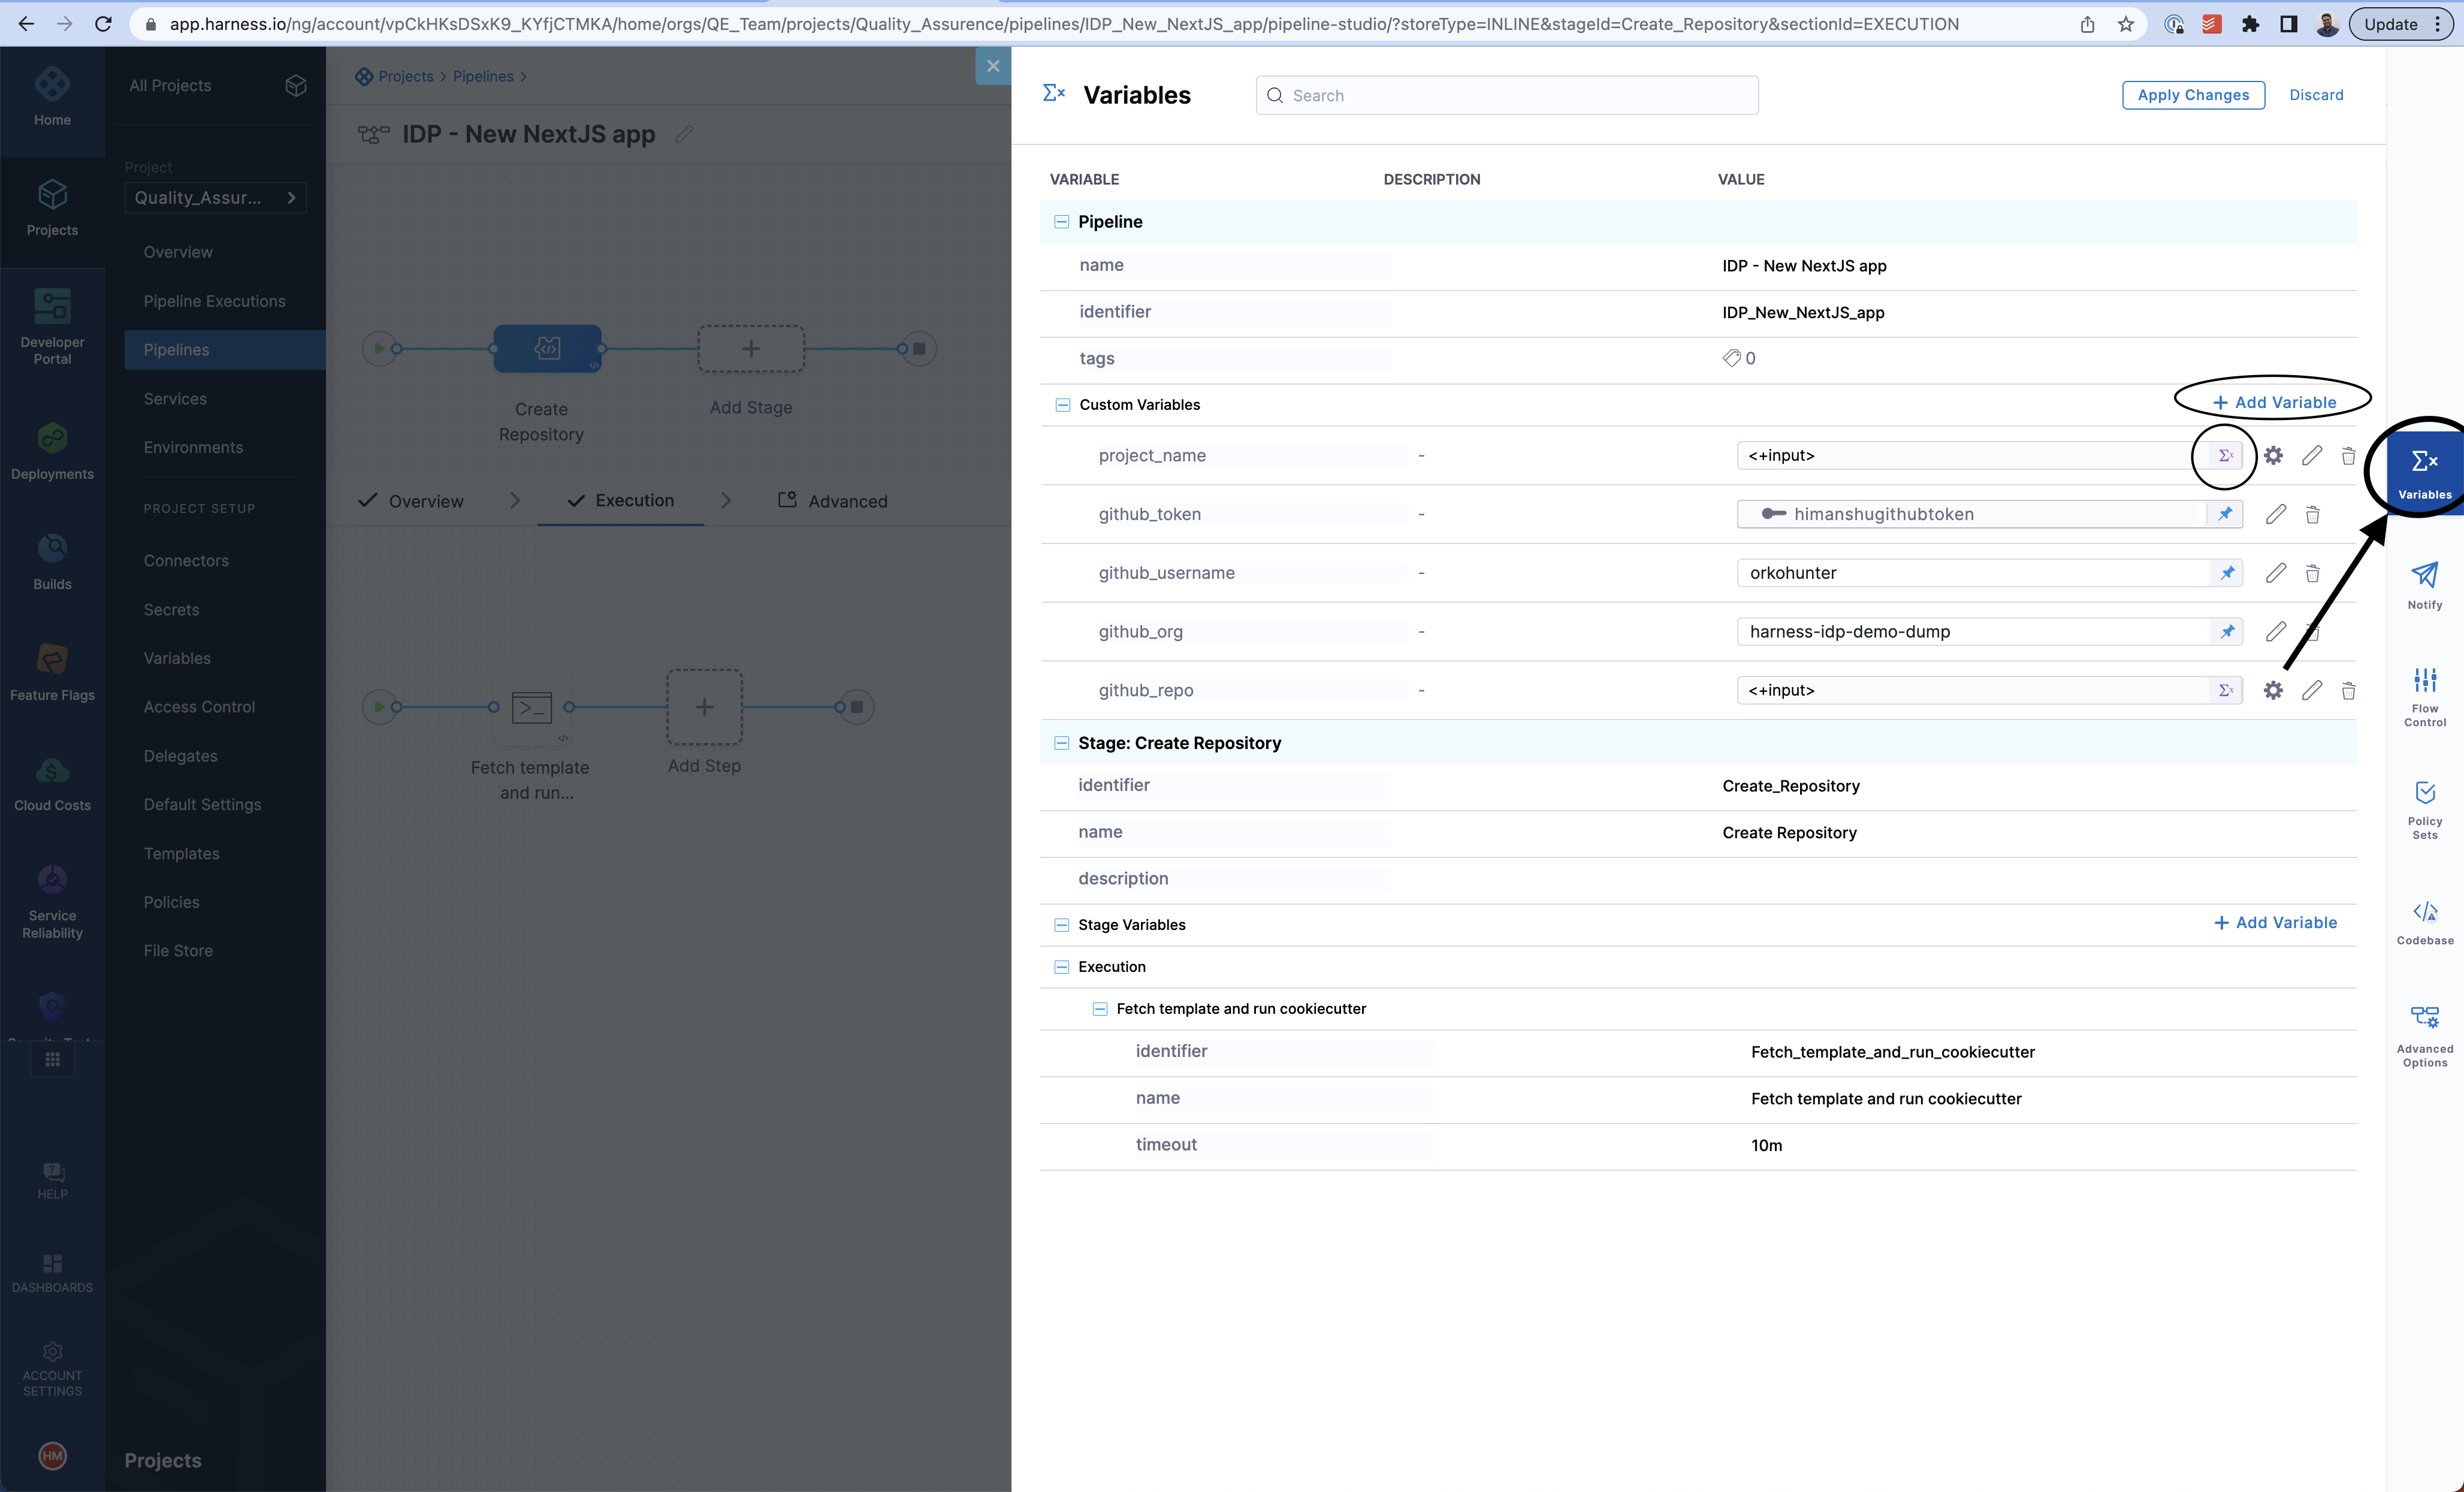The width and height of the screenshot is (2464, 1492).
Task: Click the variables Search field
Action: point(1506,94)
